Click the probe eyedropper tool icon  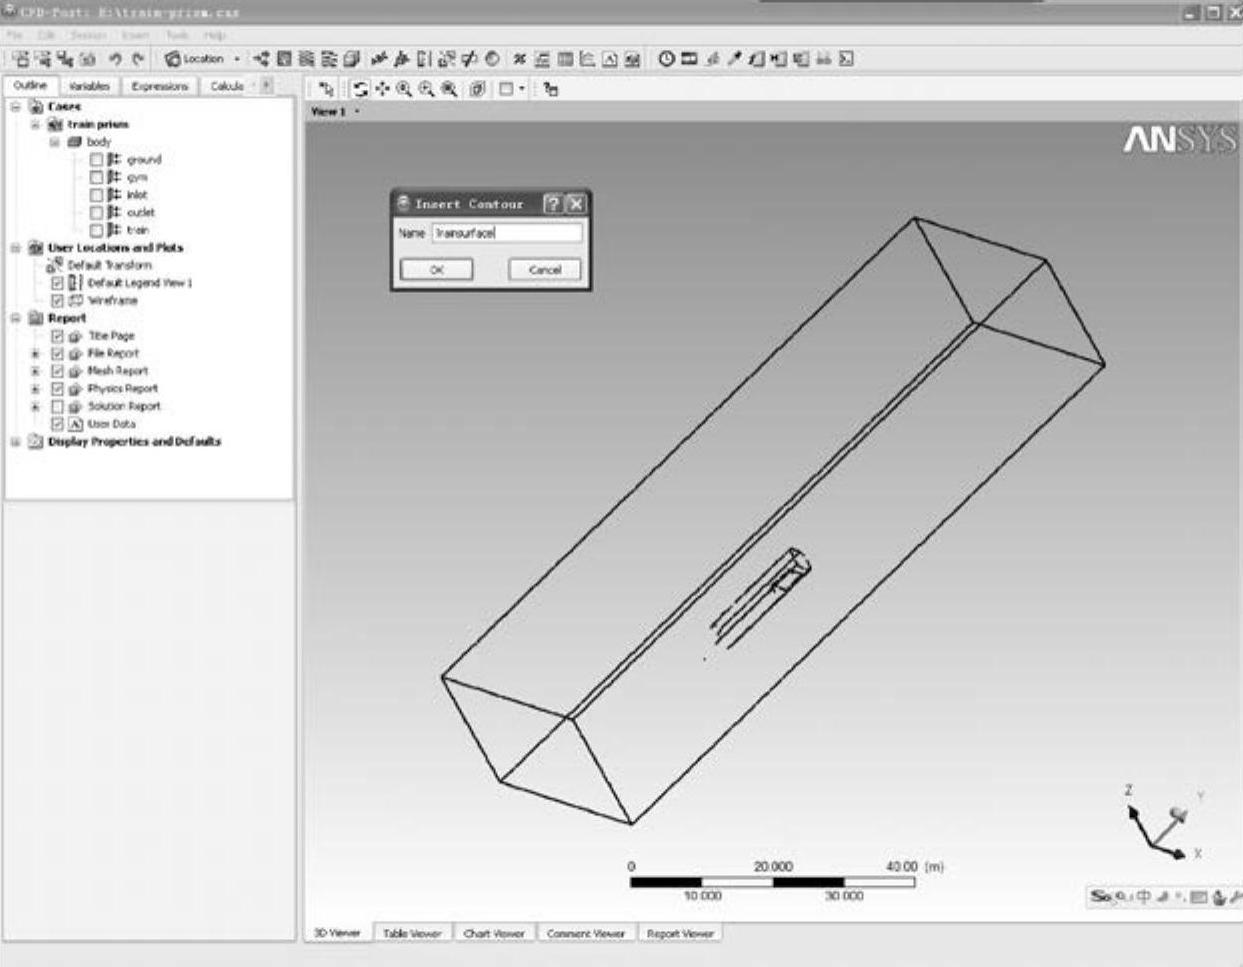pos(735,59)
